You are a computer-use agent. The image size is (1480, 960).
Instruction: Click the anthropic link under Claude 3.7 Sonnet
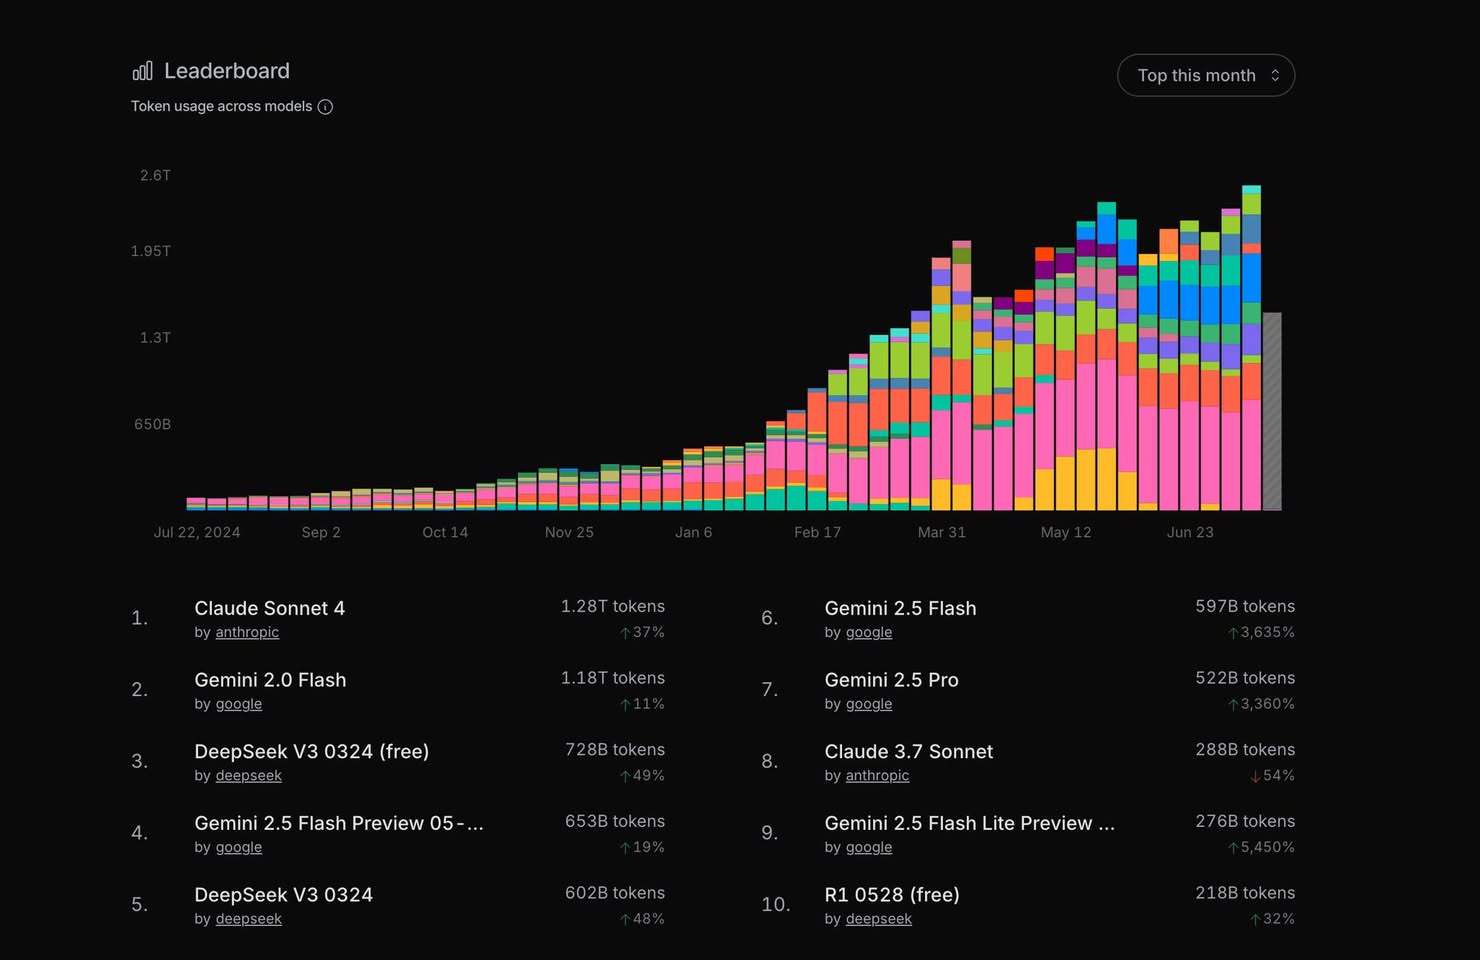coord(877,776)
